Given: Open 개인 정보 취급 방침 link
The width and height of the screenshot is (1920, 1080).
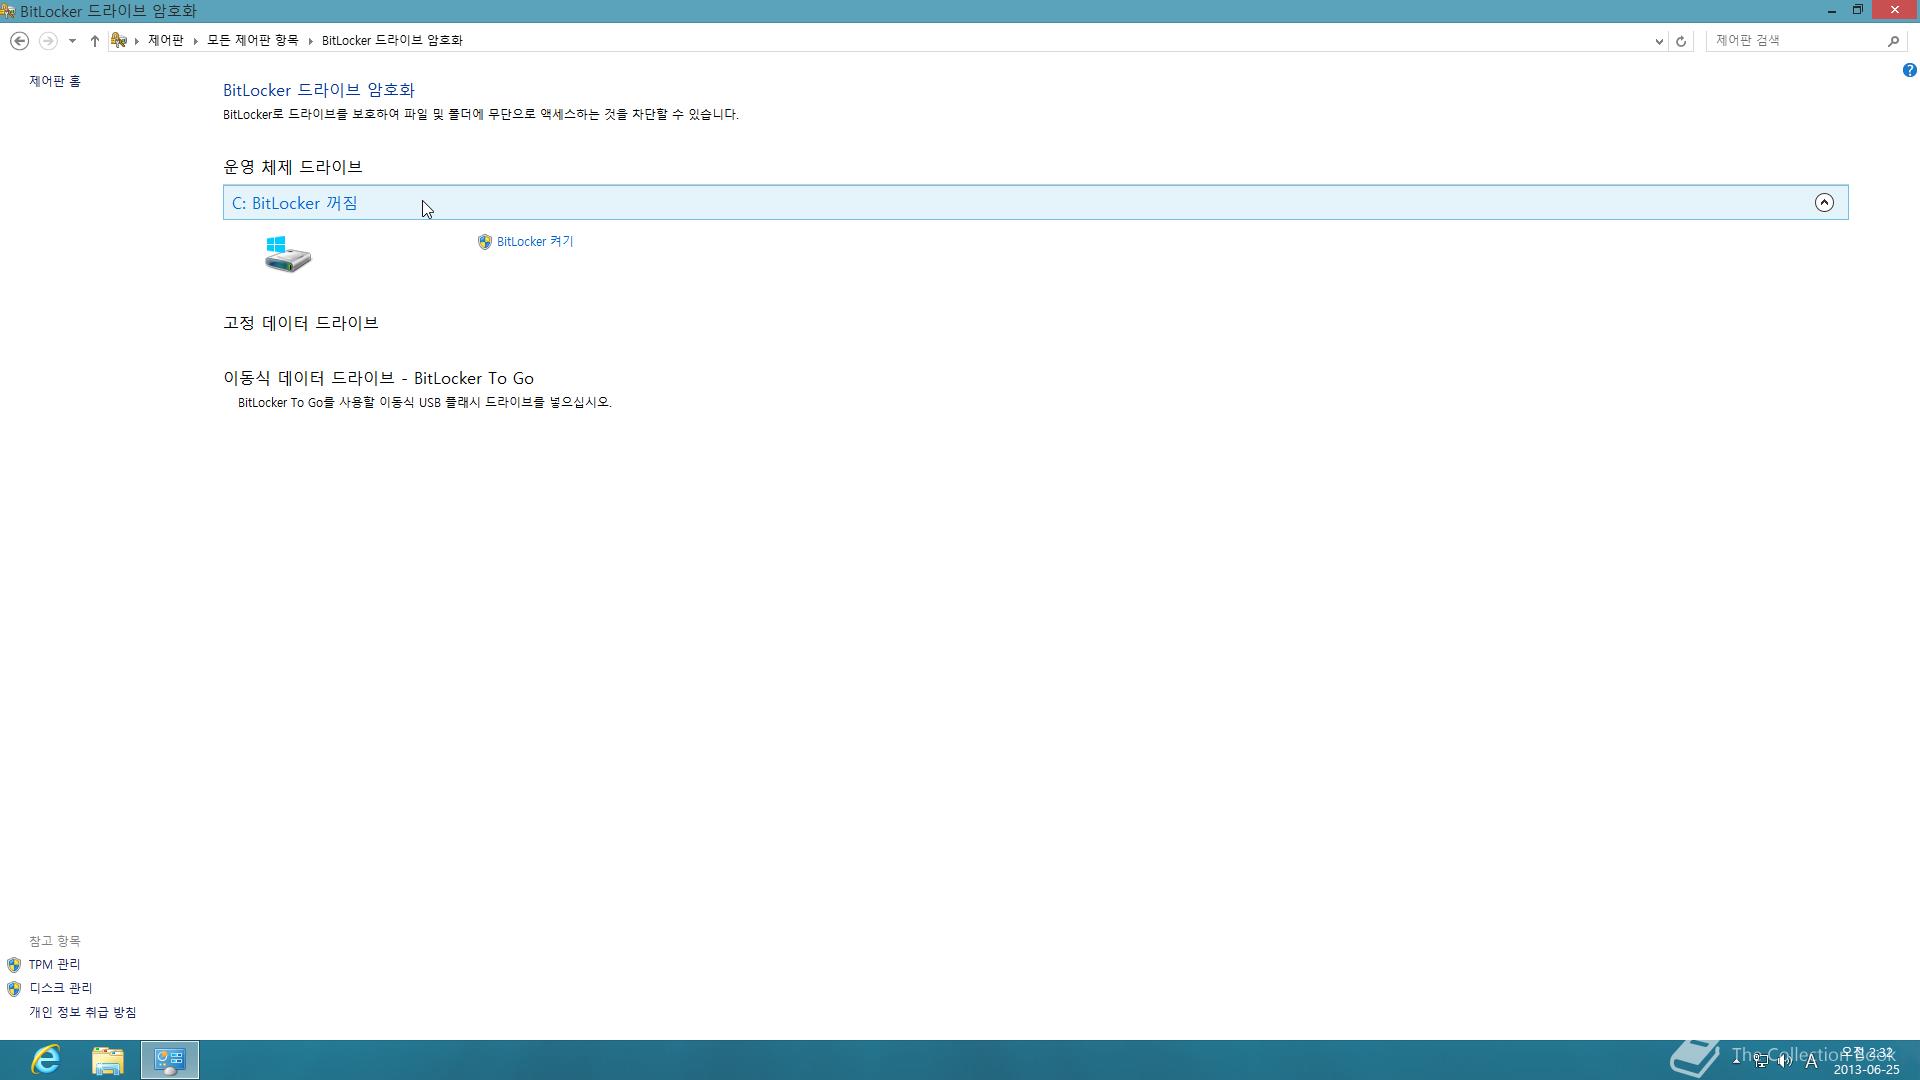Looking at the screenshot, I should click(83, 1012).
